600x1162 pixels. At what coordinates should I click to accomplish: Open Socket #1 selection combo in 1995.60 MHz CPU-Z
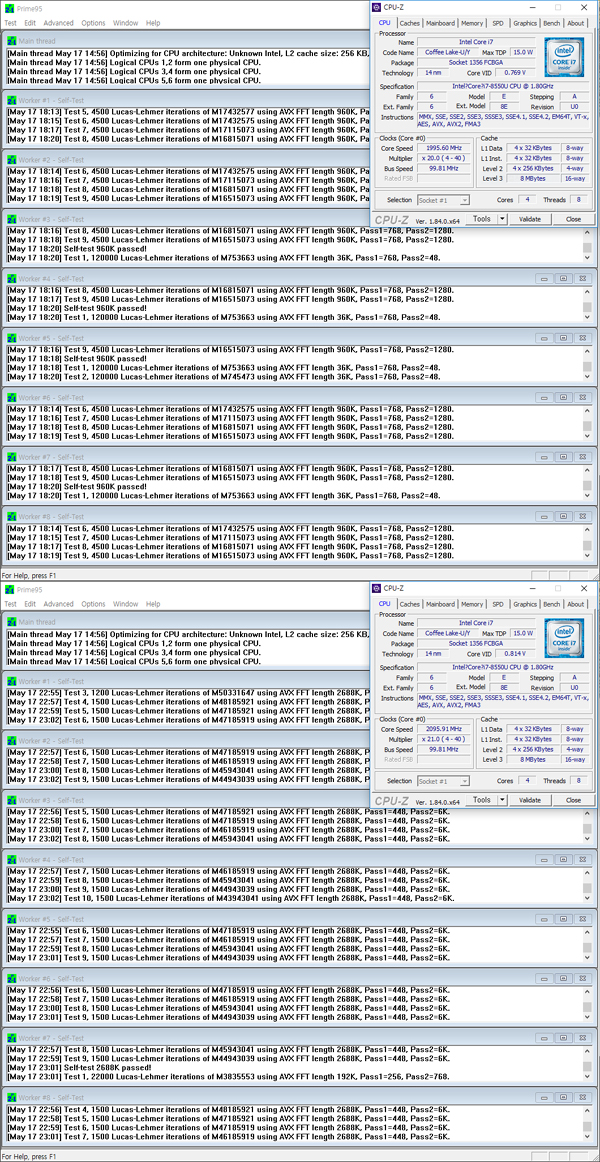tap(443, 200)
